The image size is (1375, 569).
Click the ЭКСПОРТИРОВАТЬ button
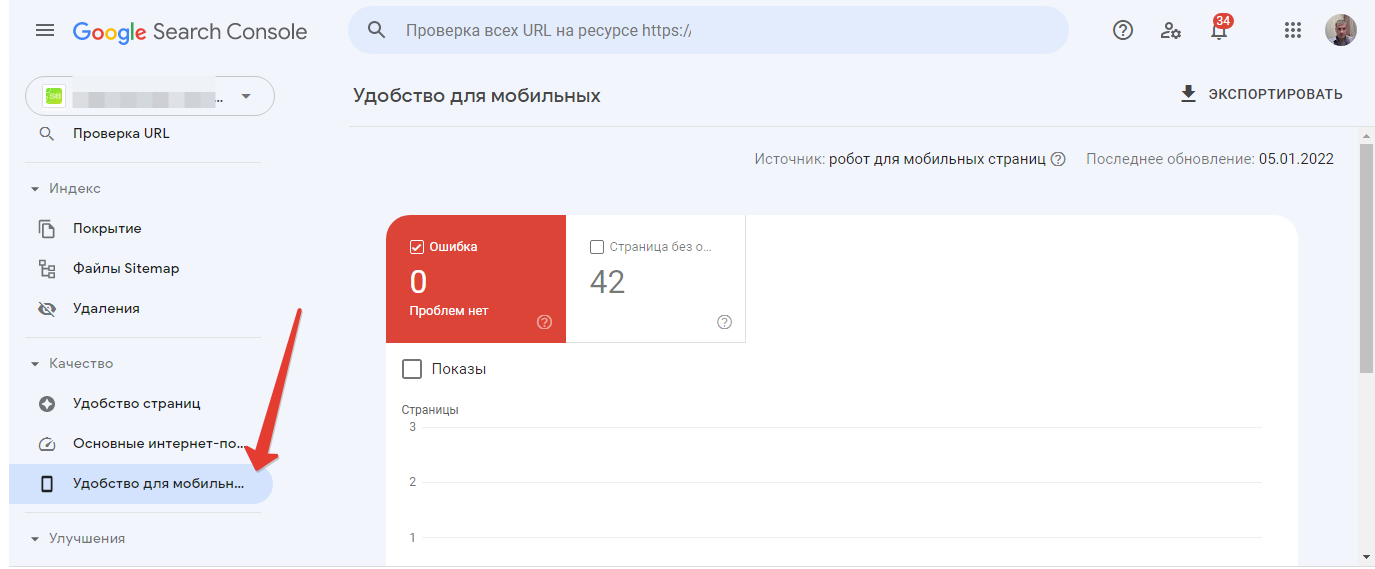(x=1261, y=94)
